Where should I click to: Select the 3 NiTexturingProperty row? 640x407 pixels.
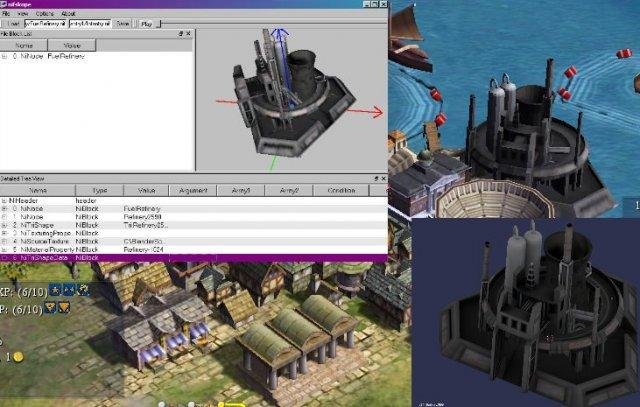193,233
